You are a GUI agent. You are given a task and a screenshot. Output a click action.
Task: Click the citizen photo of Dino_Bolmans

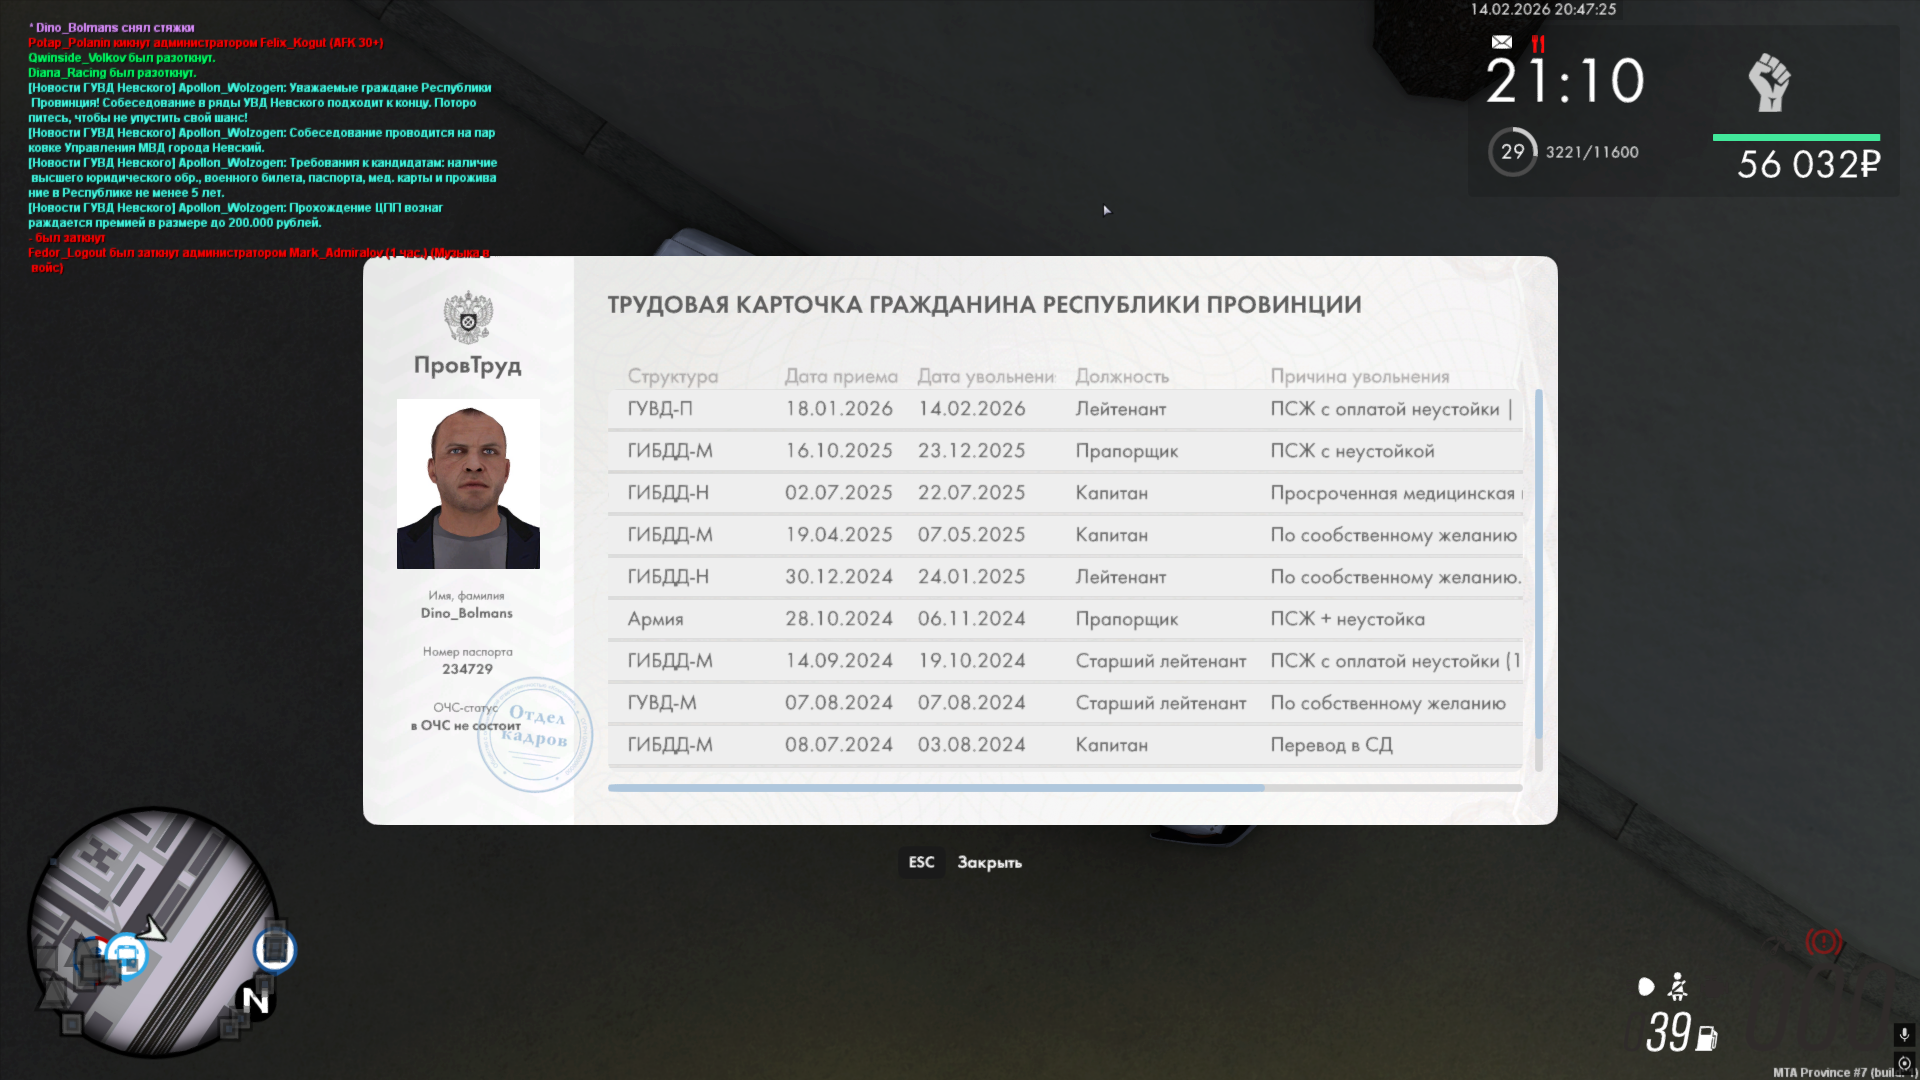point(468,484)
